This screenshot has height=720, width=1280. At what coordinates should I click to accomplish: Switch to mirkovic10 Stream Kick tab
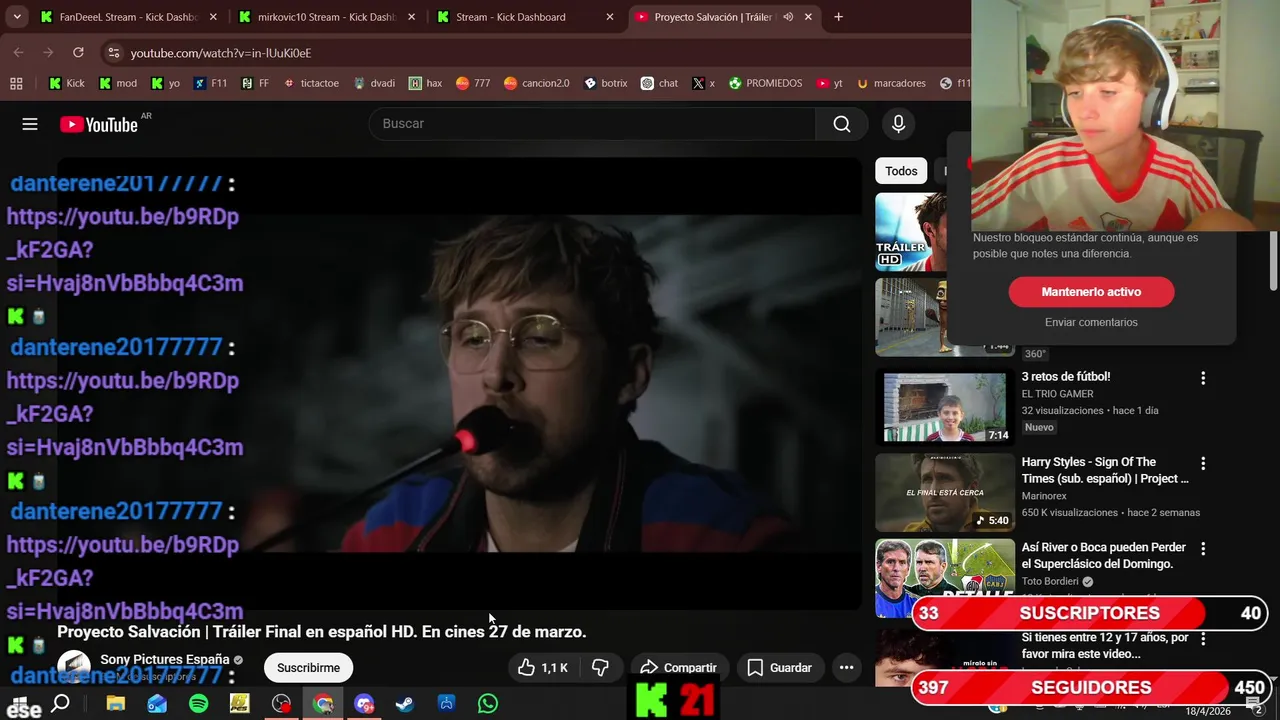pos(327,17)
